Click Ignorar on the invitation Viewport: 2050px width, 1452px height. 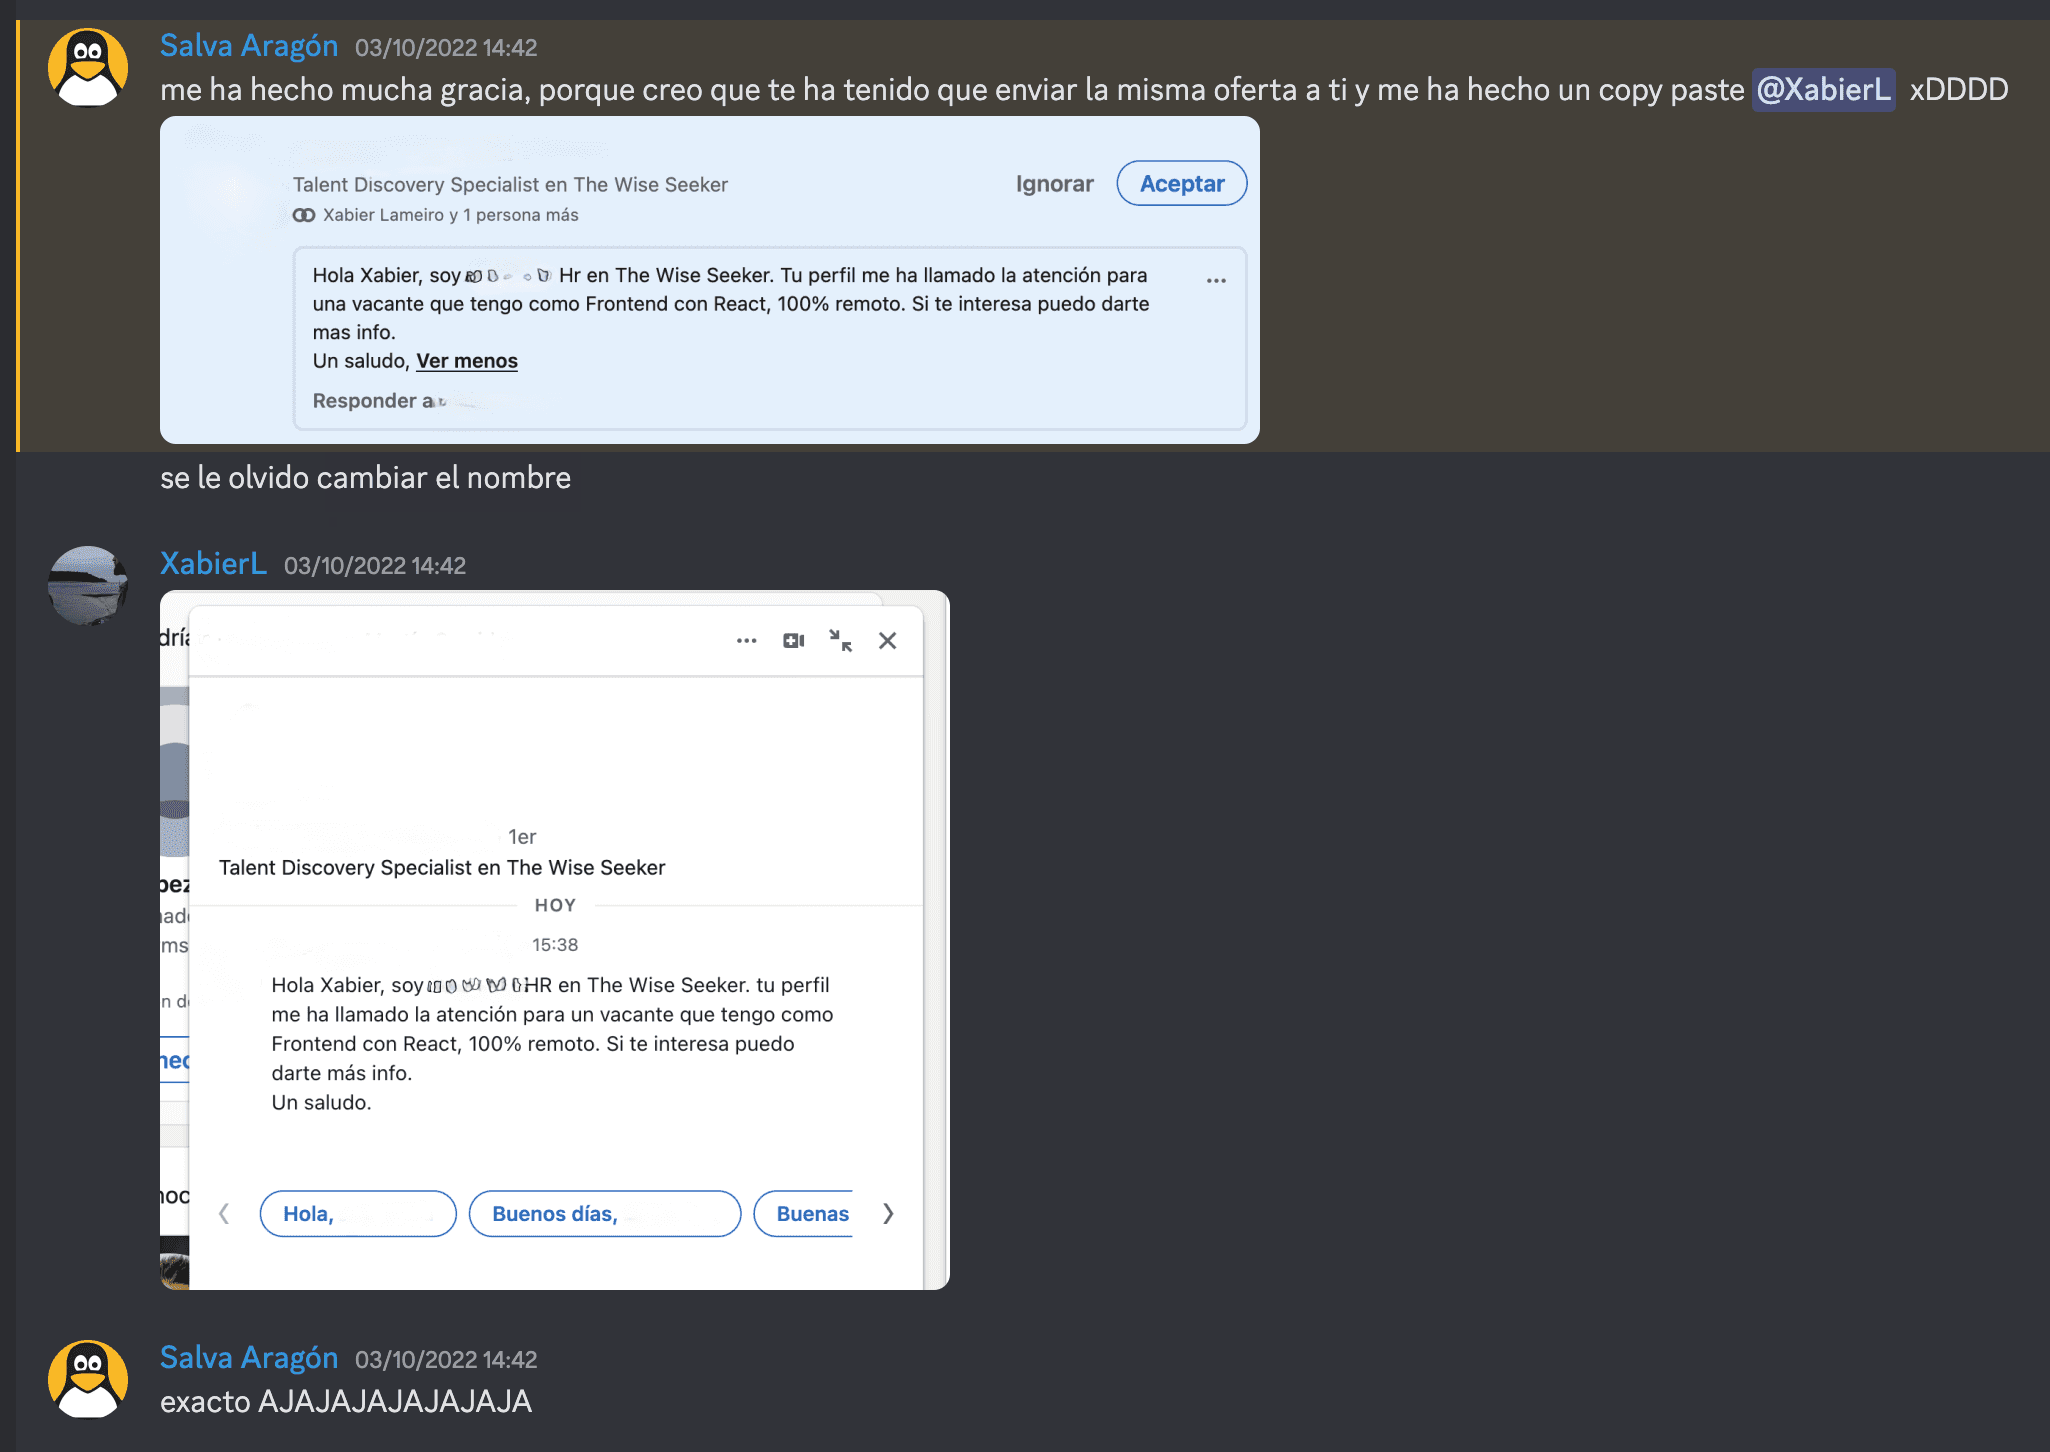click(1054, 184)
